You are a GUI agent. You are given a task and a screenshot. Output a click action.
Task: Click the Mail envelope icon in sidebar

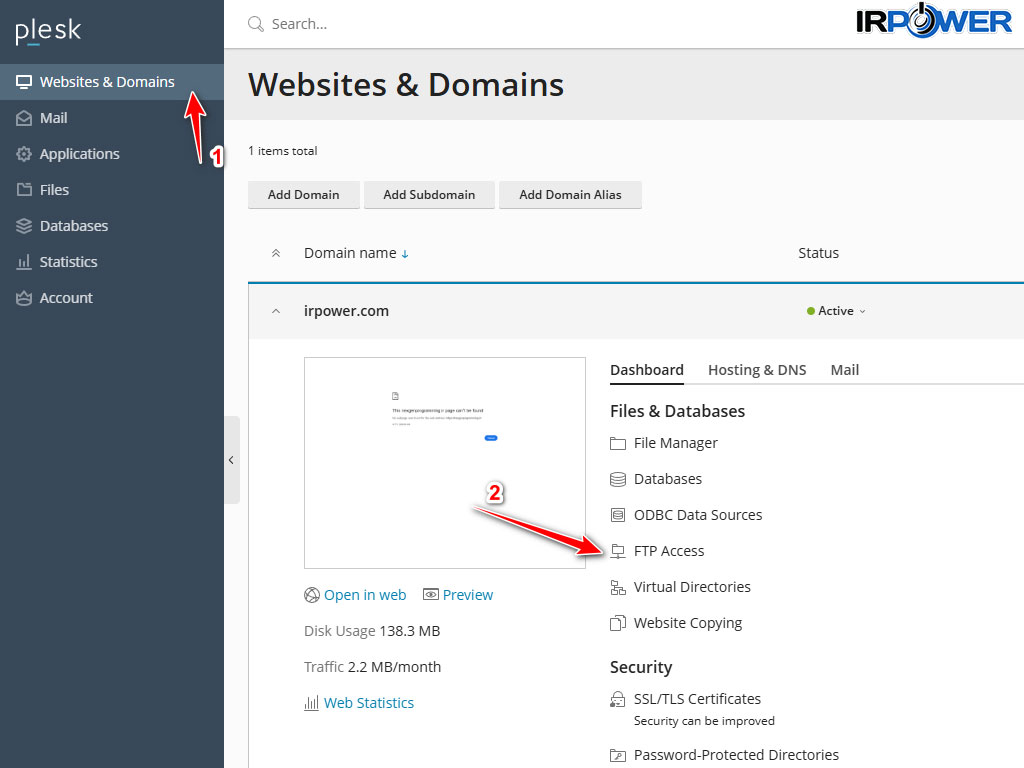click(24, 118)
